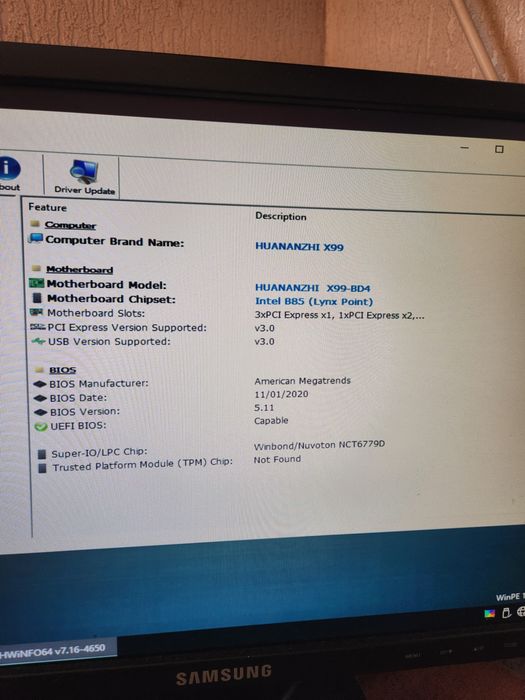
Task: Select the Capable value
Action: click(x=271, y=421)
